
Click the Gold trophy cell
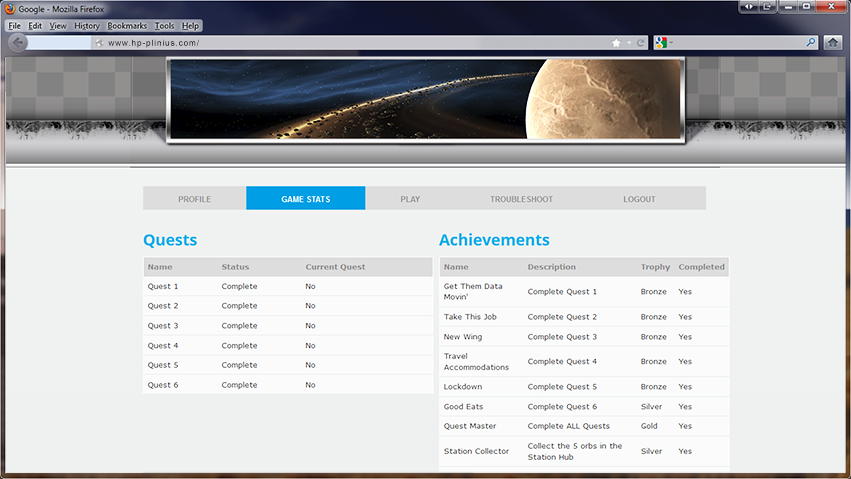click(x=649, y=426)
